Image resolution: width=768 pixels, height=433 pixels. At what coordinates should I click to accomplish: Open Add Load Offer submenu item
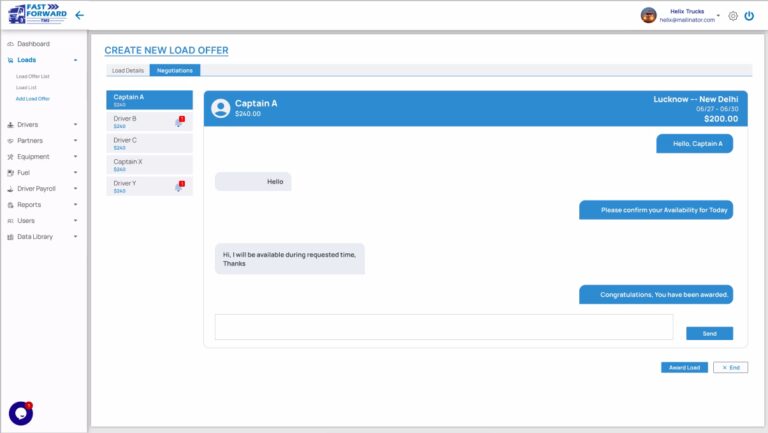33,99
